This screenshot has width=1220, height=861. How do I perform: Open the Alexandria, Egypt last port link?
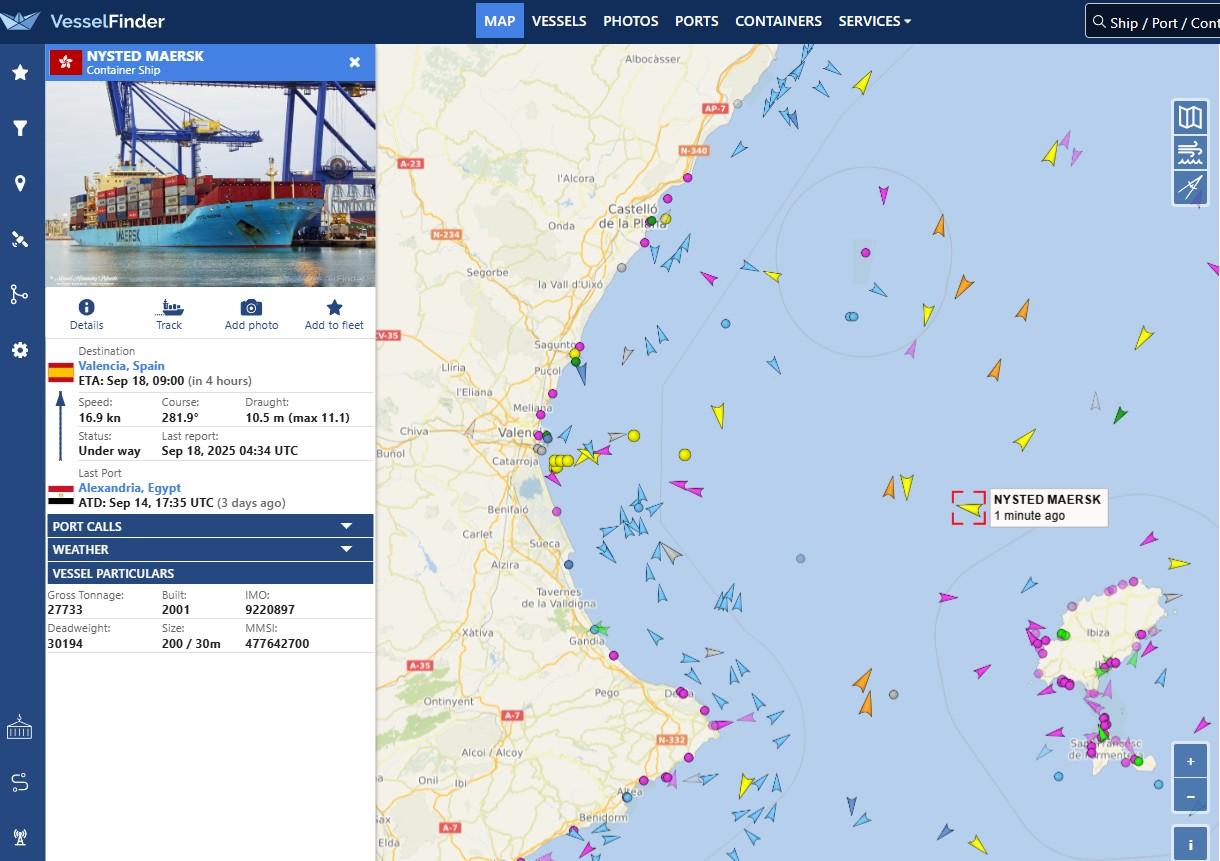point(130,488)
